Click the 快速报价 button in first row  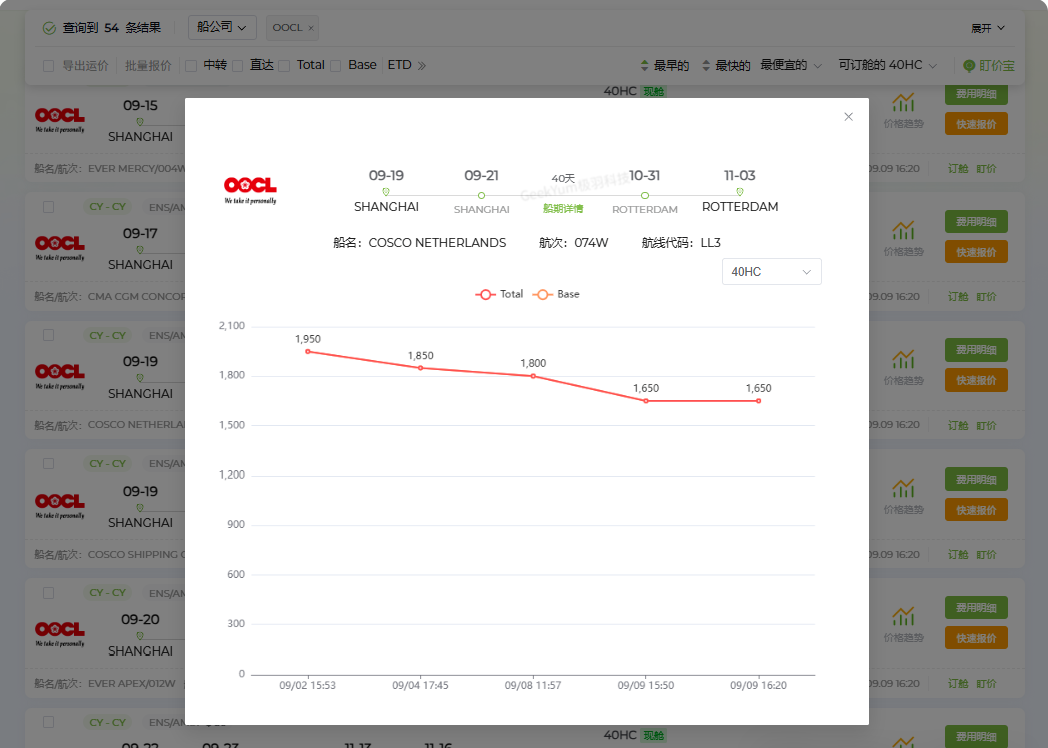coord(976,124)
